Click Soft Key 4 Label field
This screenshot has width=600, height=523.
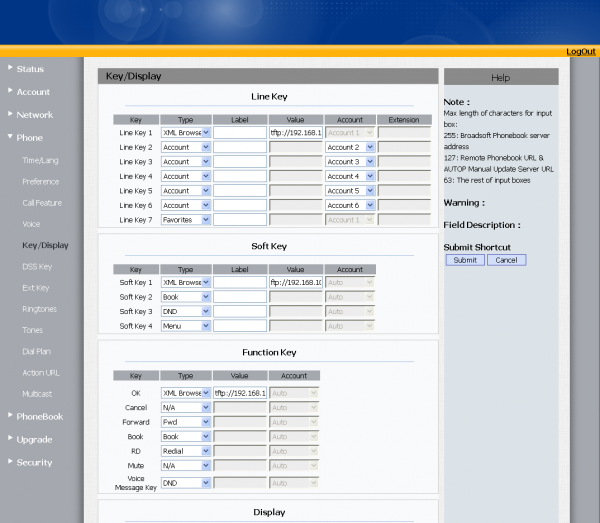click(x=240, y=326)
